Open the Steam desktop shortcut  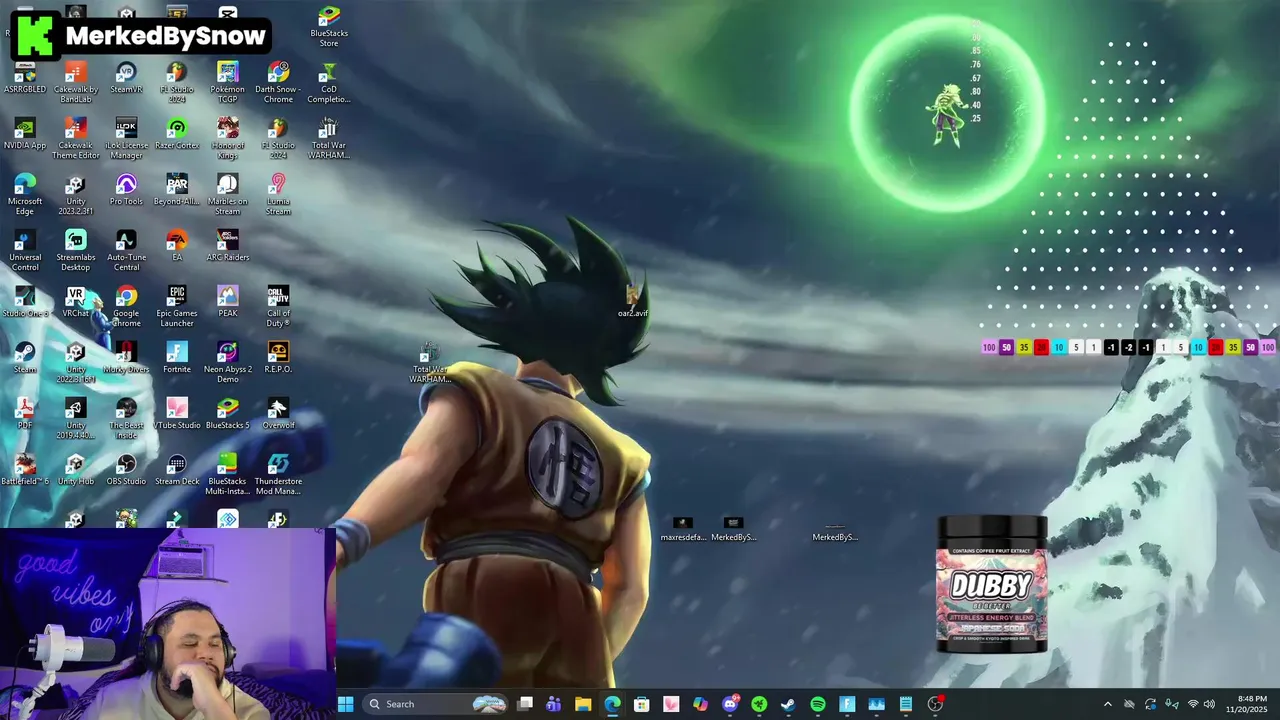click(25, 359)
